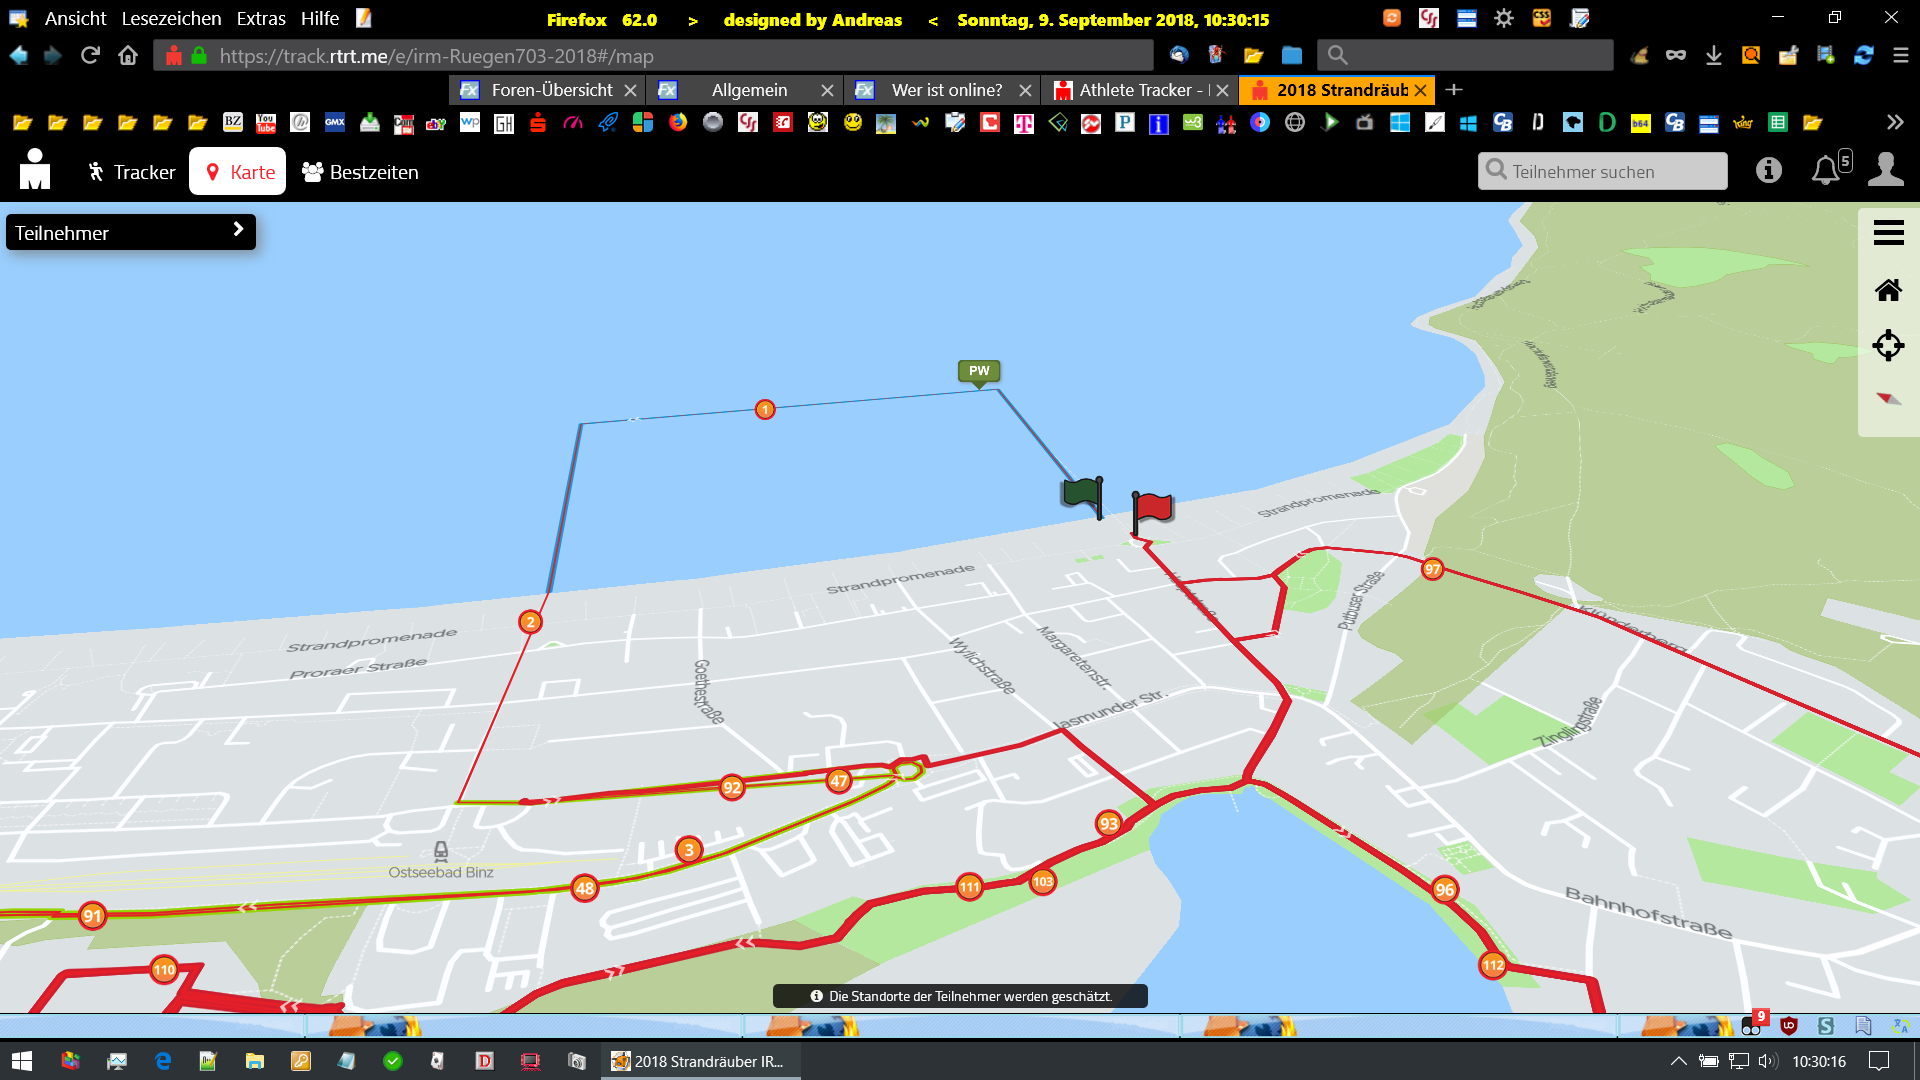
Task: Open the notifications bell icon
Action: 1826,171
